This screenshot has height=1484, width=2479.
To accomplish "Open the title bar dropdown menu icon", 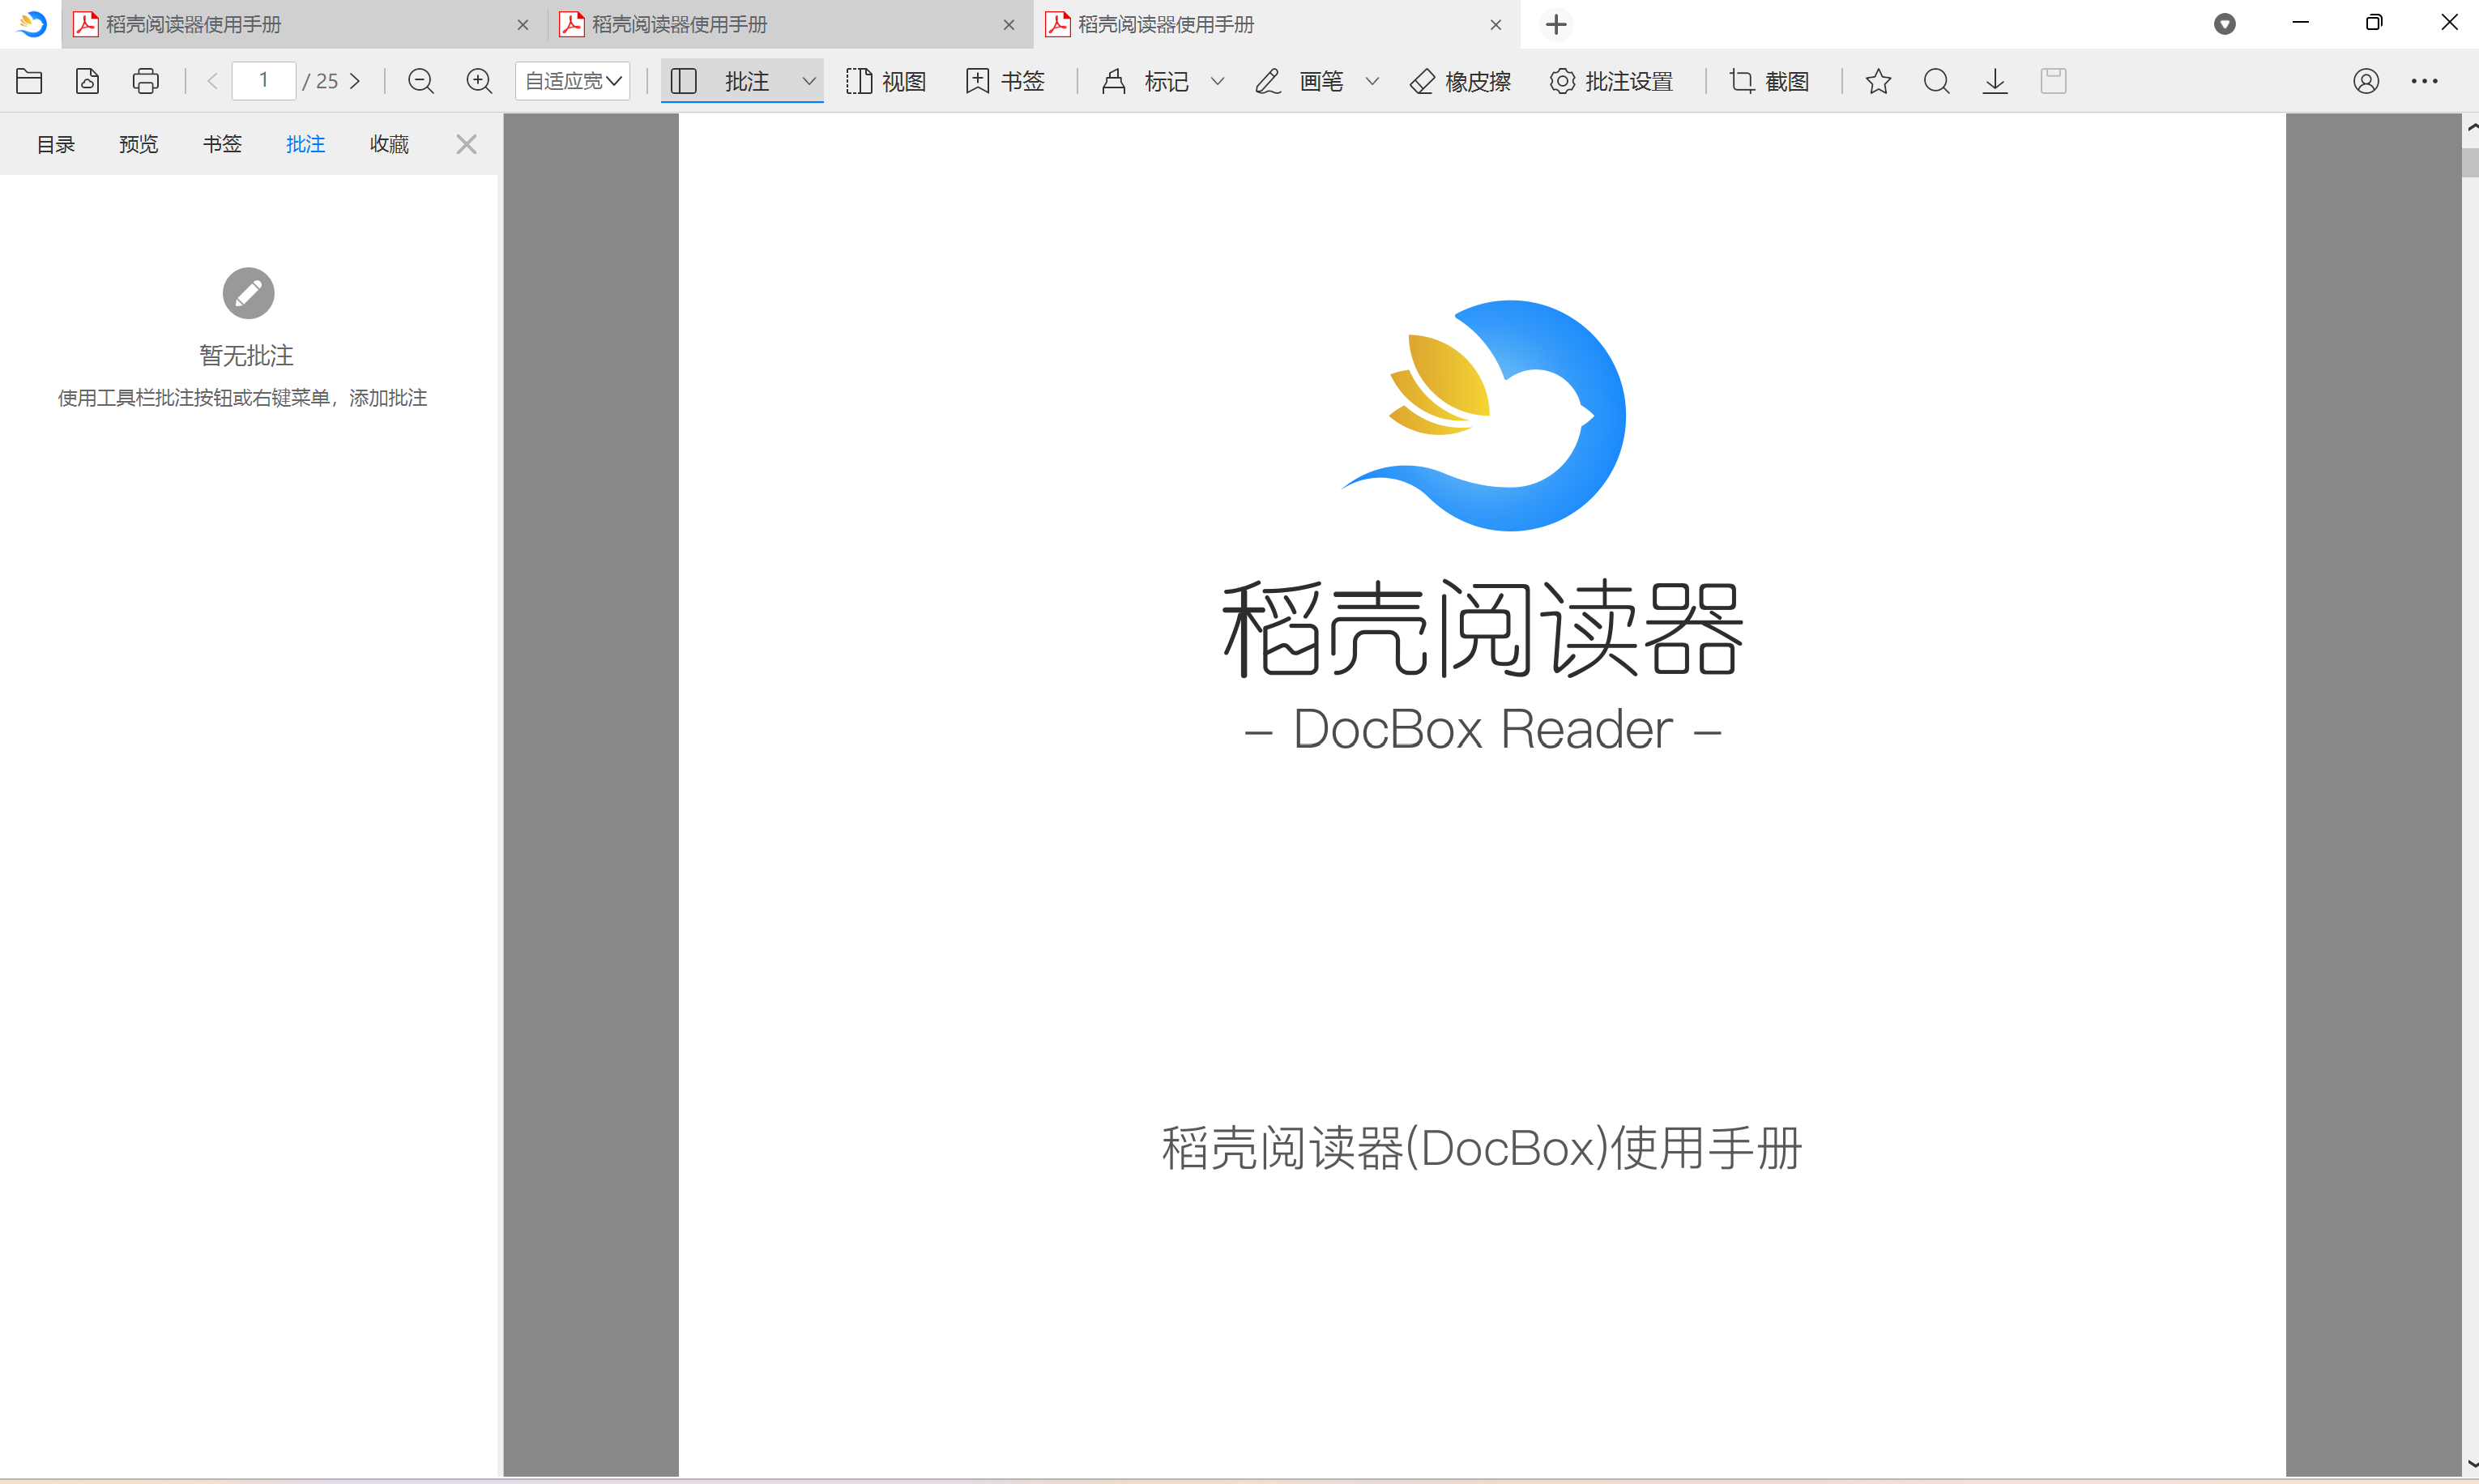I will click(x=2225, y=24).
